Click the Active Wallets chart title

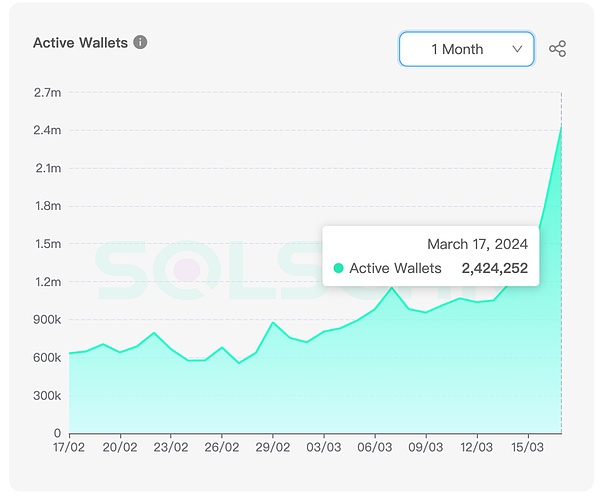coord(80,43)
